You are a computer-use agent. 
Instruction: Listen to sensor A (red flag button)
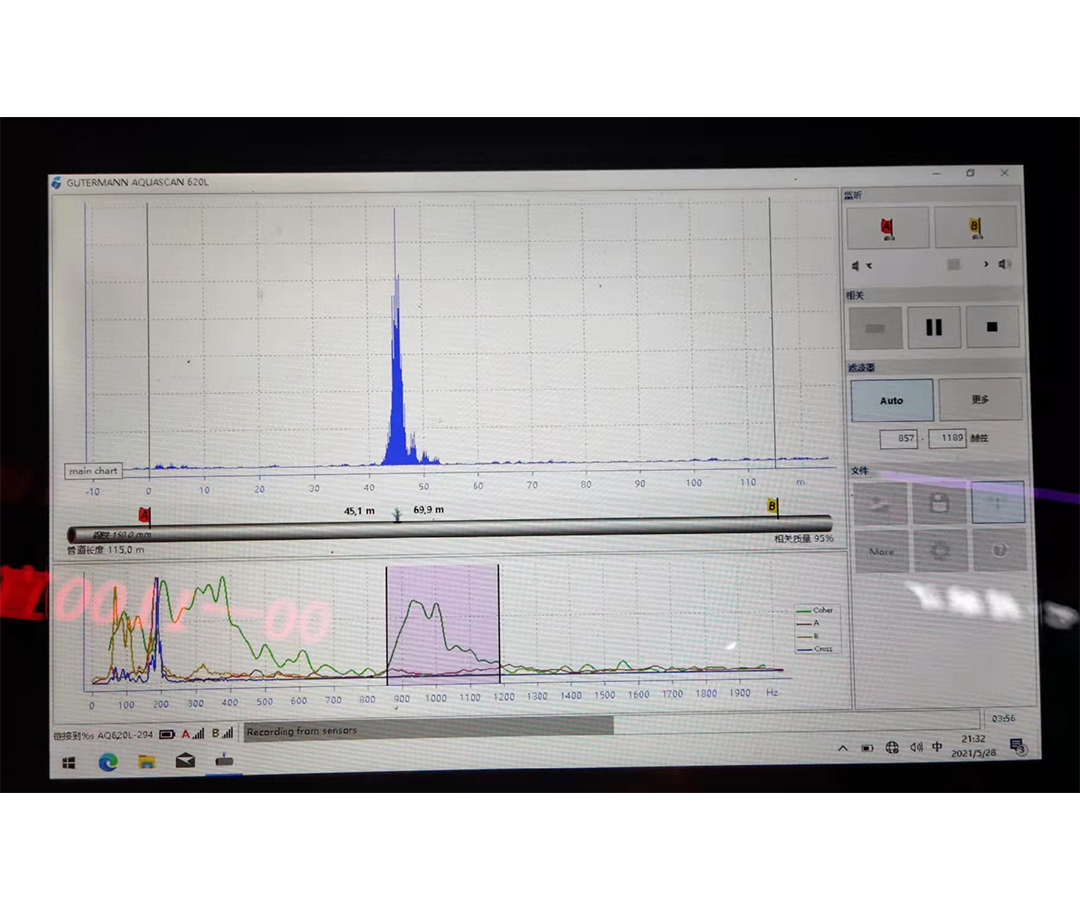tap(887, 227)
